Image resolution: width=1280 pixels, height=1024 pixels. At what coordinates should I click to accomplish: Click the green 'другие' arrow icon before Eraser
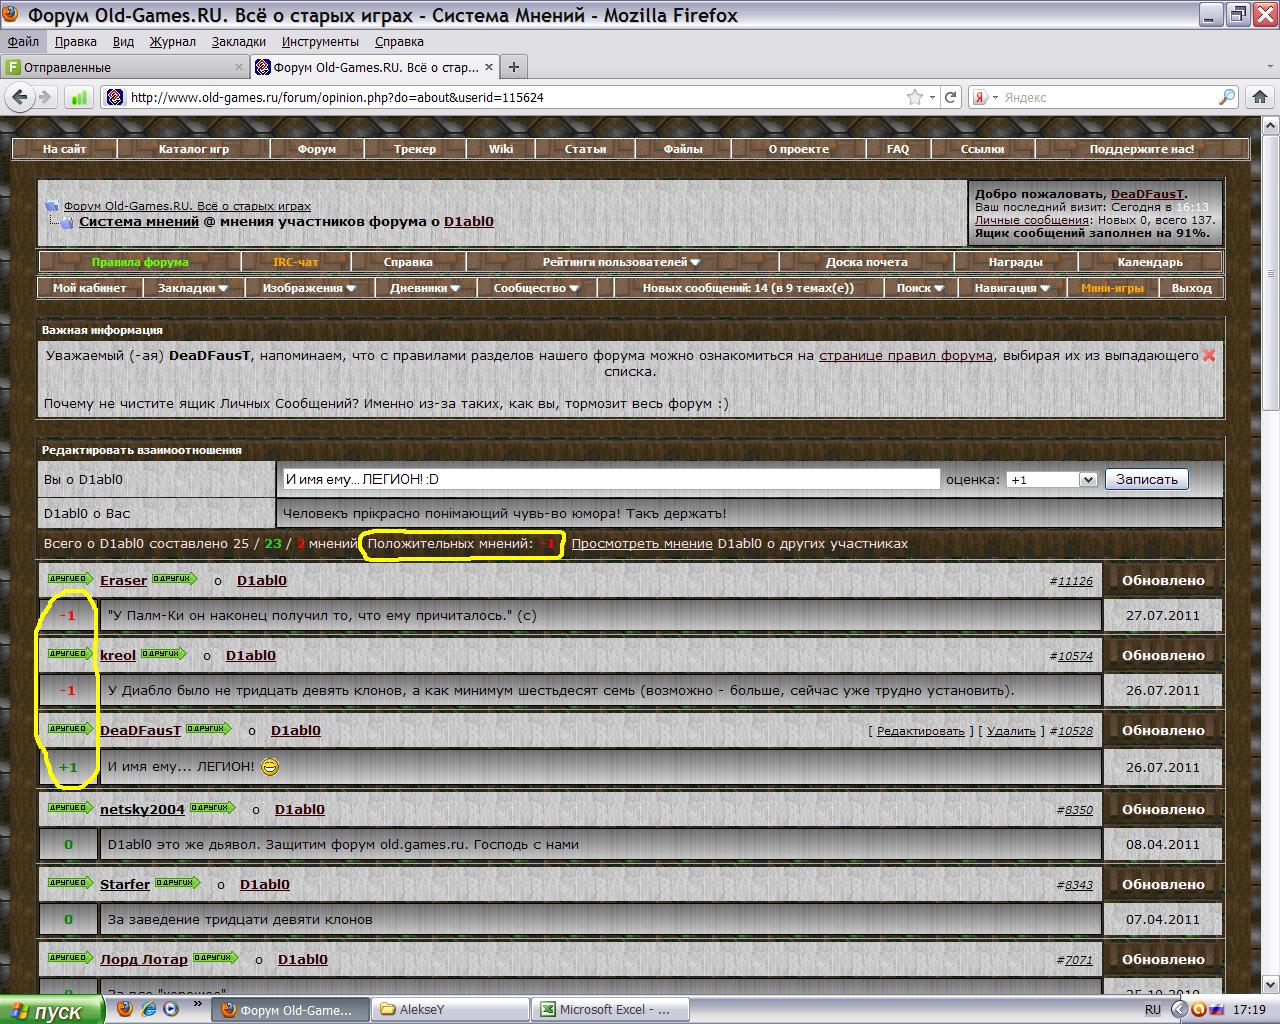[x=69, y=579]
